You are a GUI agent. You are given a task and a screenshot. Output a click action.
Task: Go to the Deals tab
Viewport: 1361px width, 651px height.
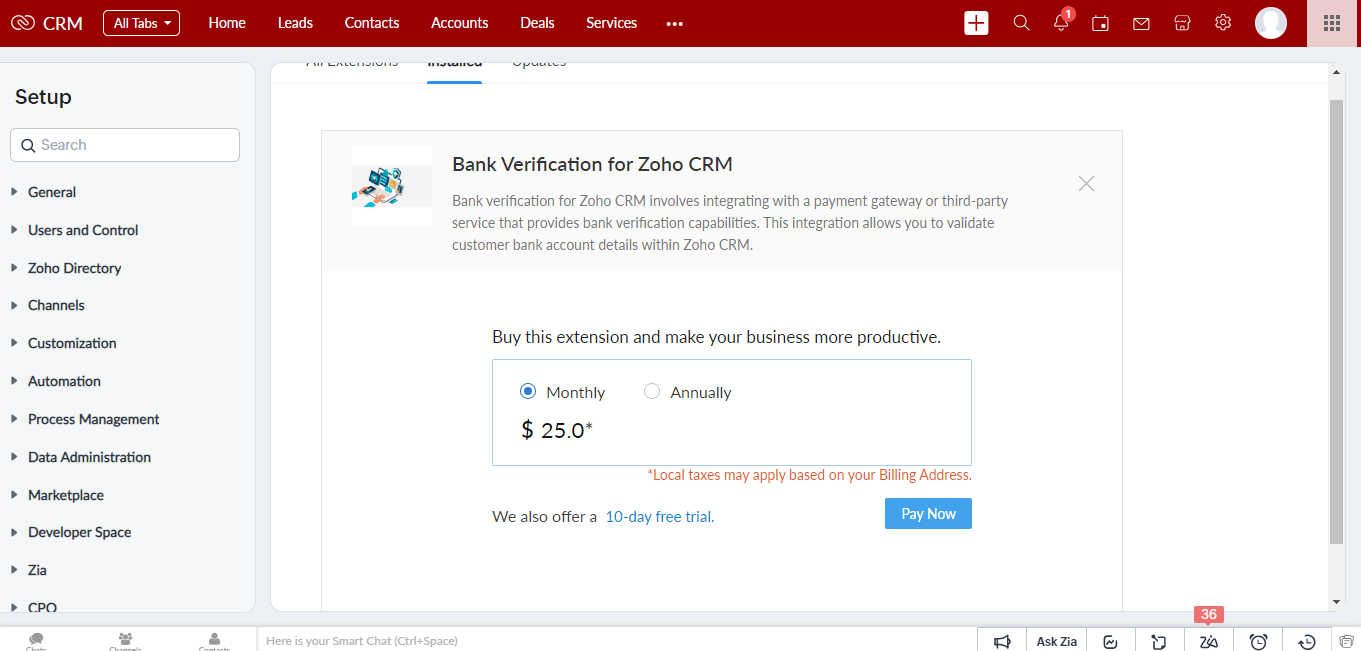(537, 23)
